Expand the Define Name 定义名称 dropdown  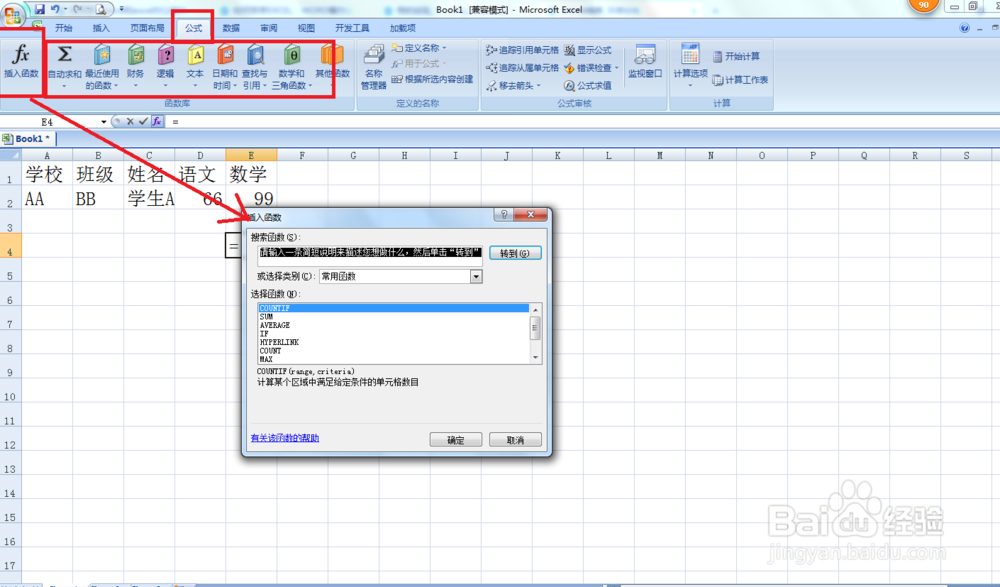[x=445, y=48]
